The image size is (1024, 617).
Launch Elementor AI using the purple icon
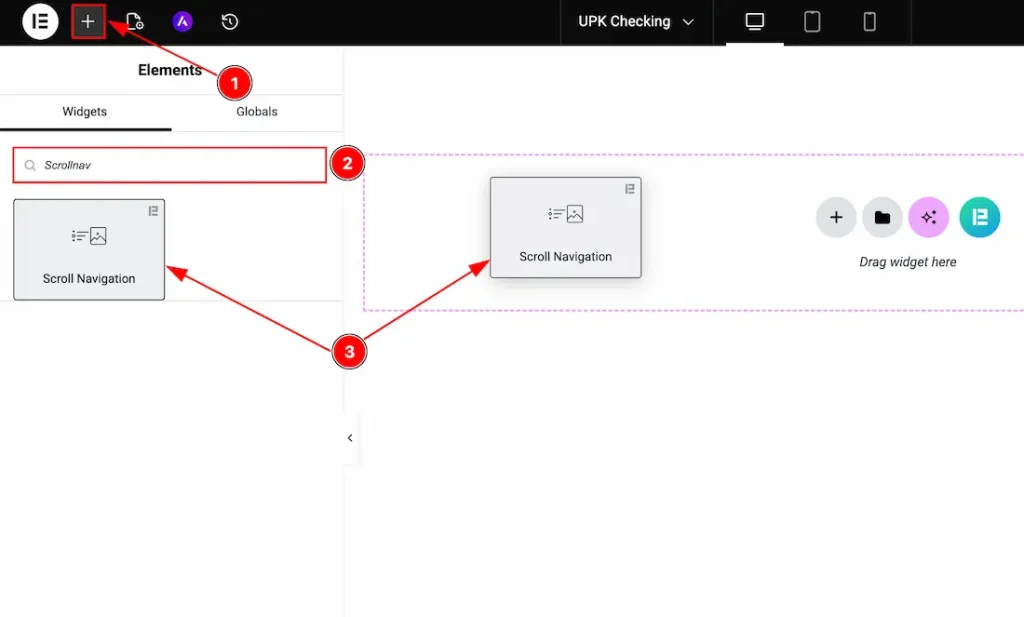click(x=182, y=21)
